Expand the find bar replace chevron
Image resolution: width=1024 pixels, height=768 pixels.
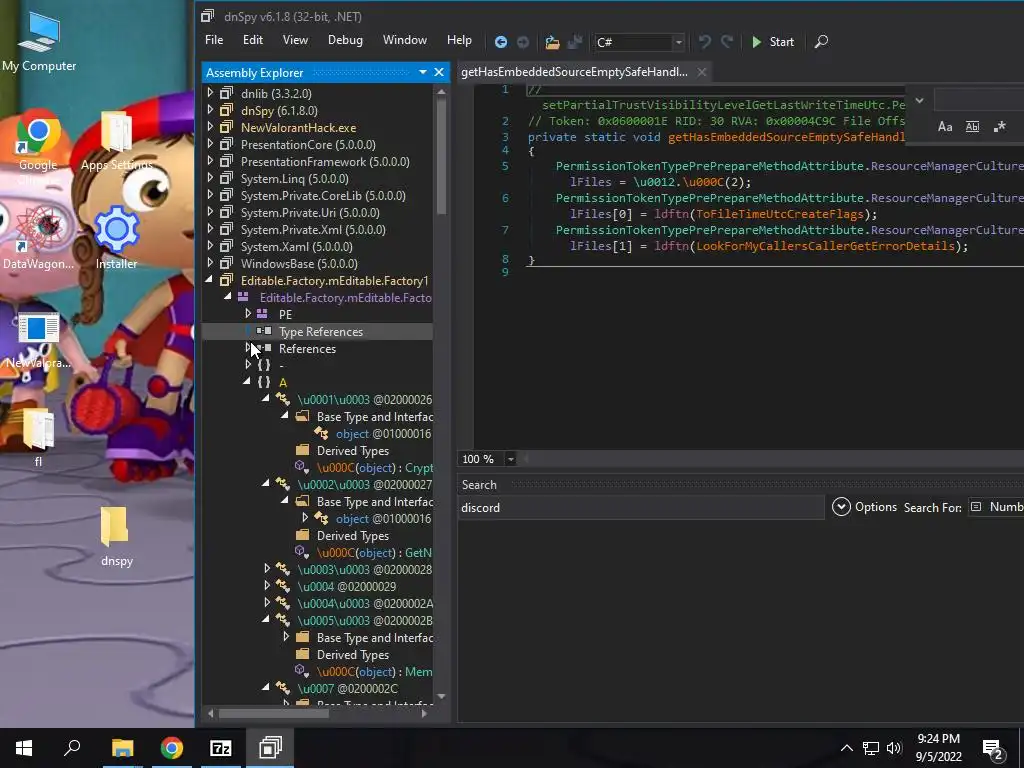[x=920, y=101]
